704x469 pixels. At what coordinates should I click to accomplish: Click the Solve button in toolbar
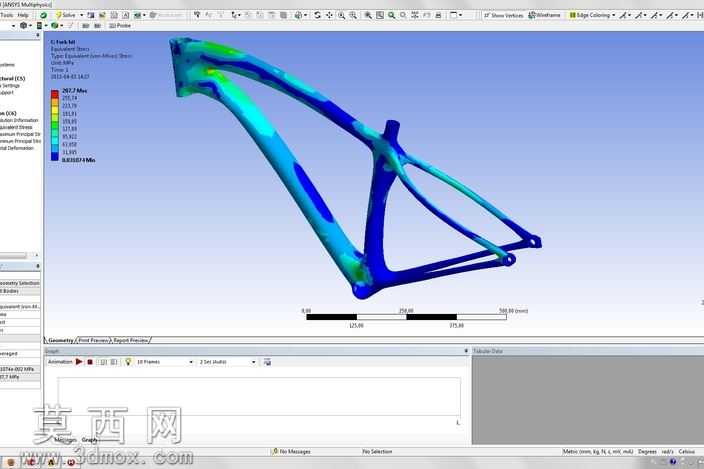coord(66,15)
